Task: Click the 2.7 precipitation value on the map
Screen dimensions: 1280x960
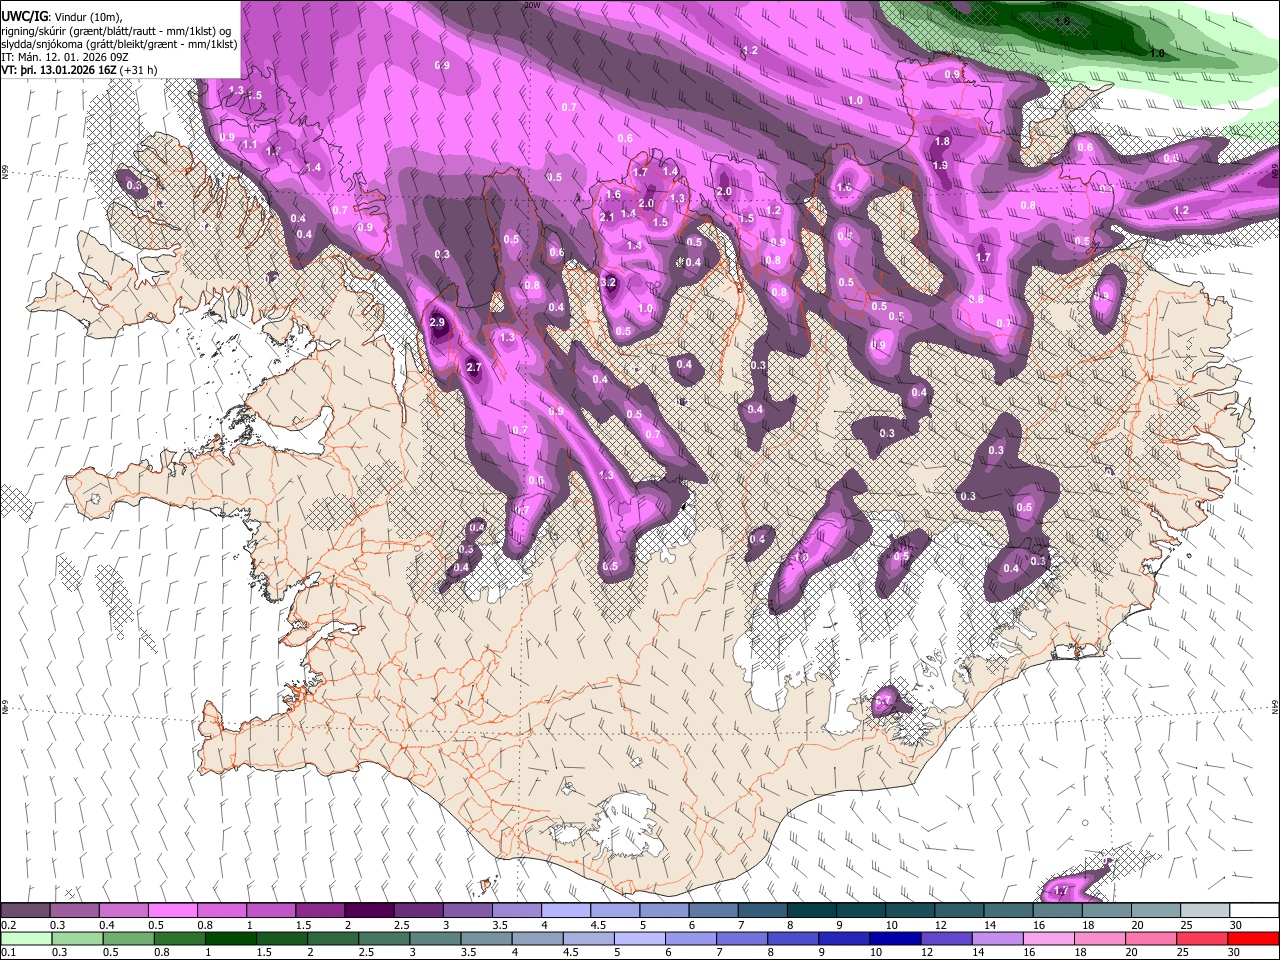Action: coord(474,368)
